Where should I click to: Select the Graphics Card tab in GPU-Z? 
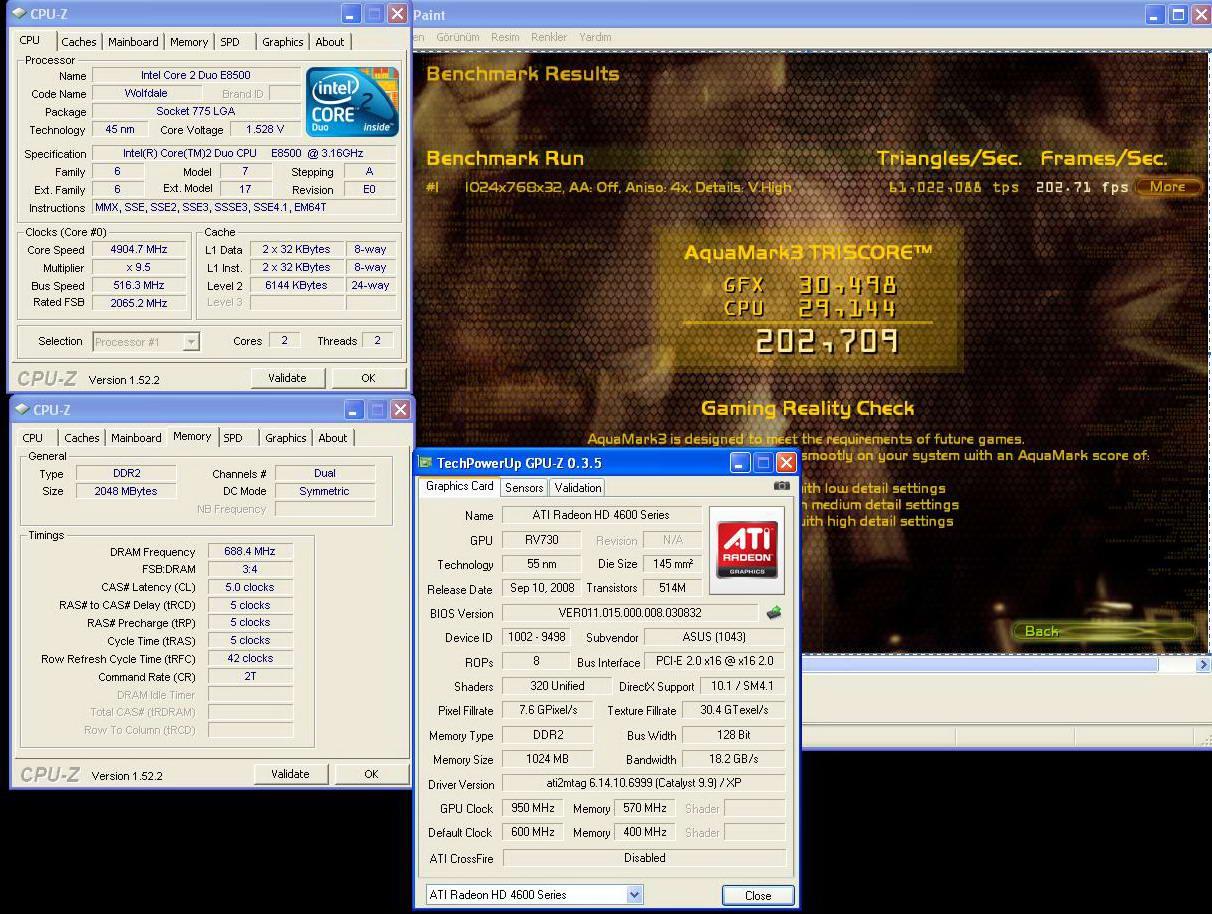(460, 486)
